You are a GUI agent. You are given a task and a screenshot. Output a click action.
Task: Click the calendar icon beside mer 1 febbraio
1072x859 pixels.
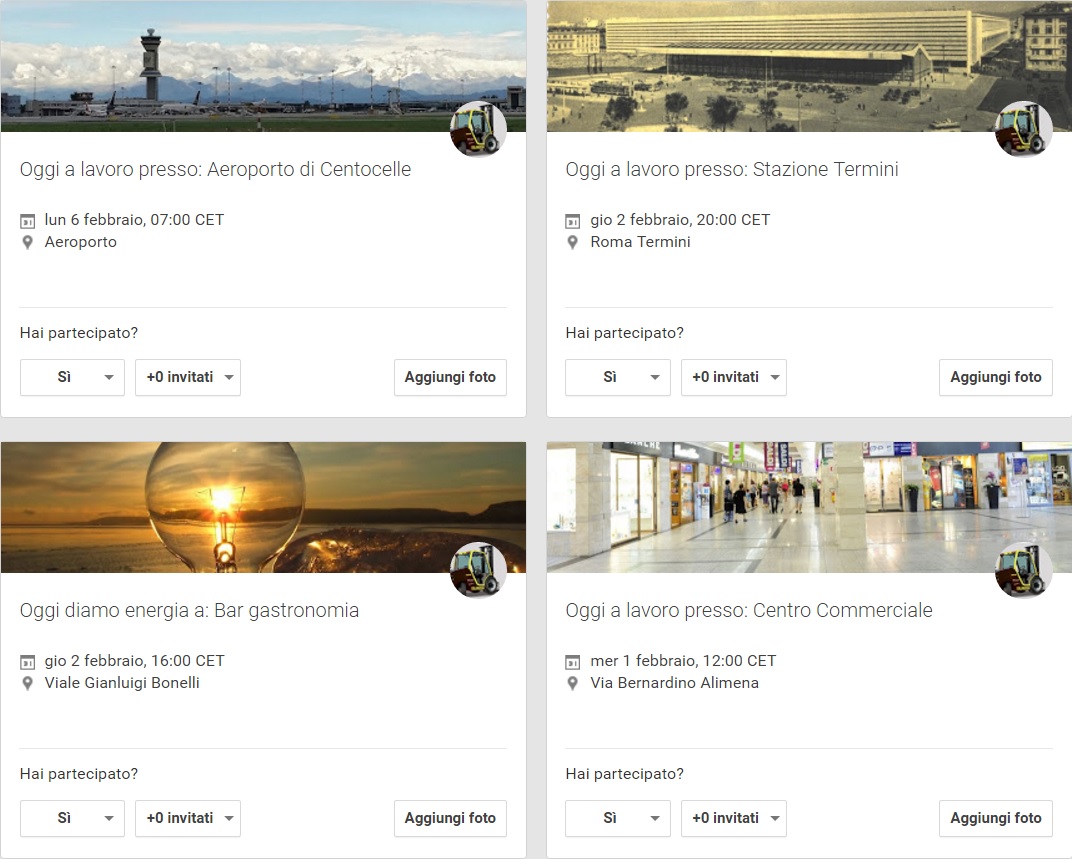coord(573,662)
